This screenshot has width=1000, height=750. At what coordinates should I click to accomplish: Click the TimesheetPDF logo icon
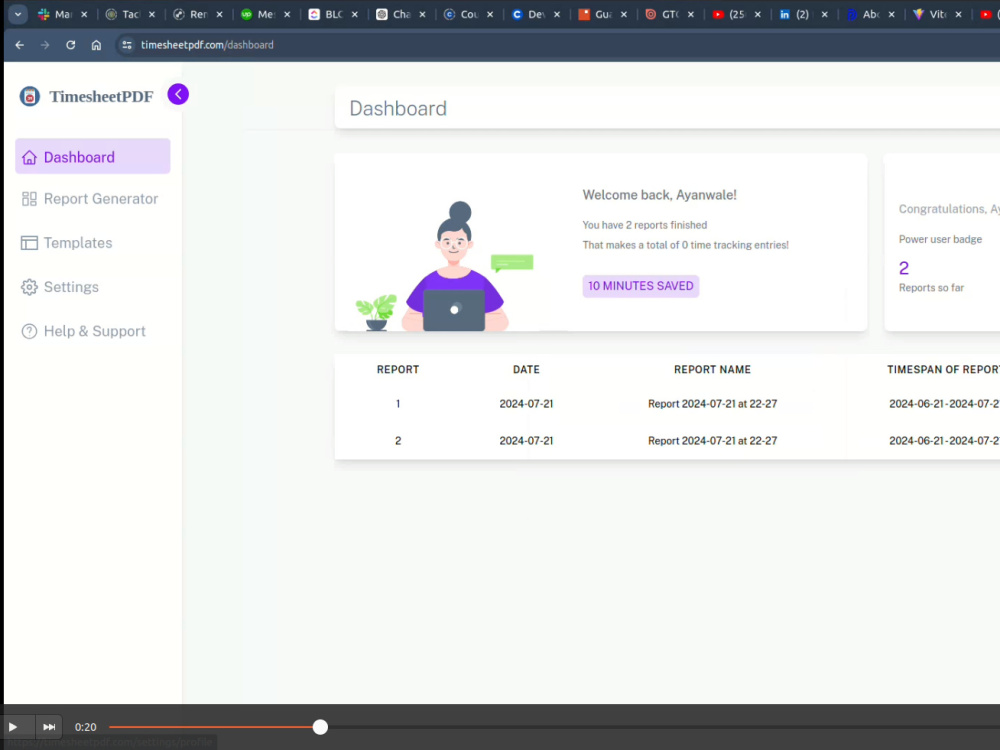click(x=29, y=96)
